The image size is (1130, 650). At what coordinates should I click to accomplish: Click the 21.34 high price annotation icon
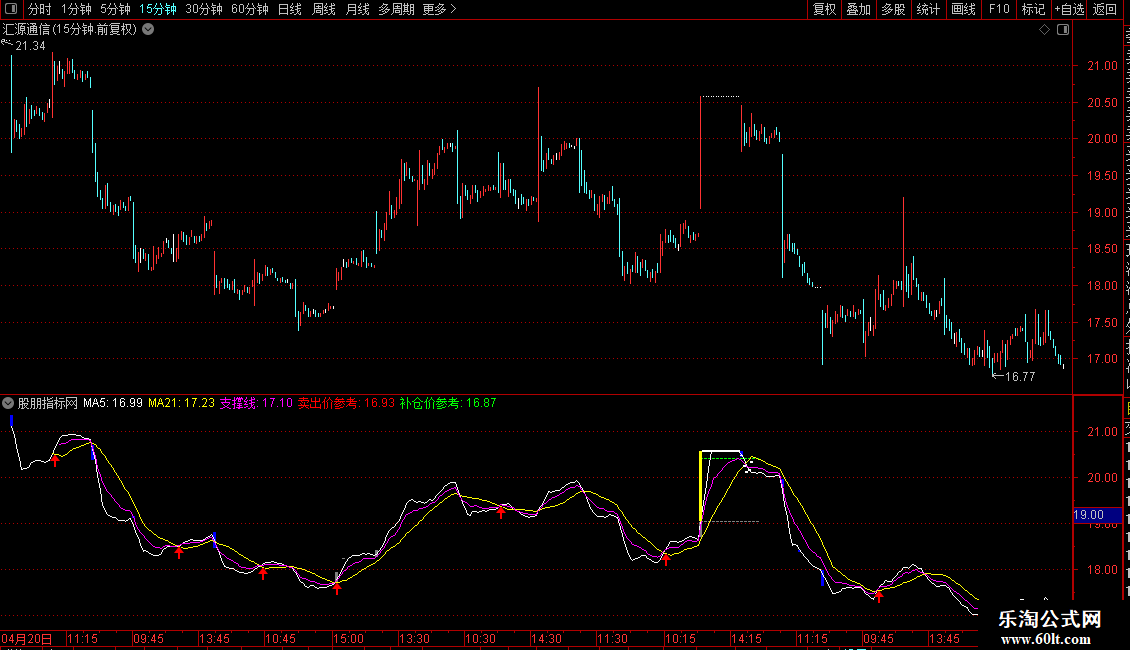pyautogui.click(x=7, y=44)
